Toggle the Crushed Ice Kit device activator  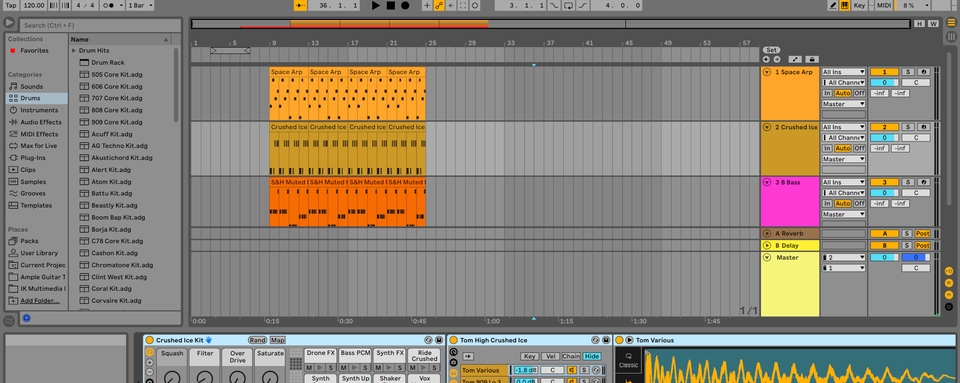149,340
